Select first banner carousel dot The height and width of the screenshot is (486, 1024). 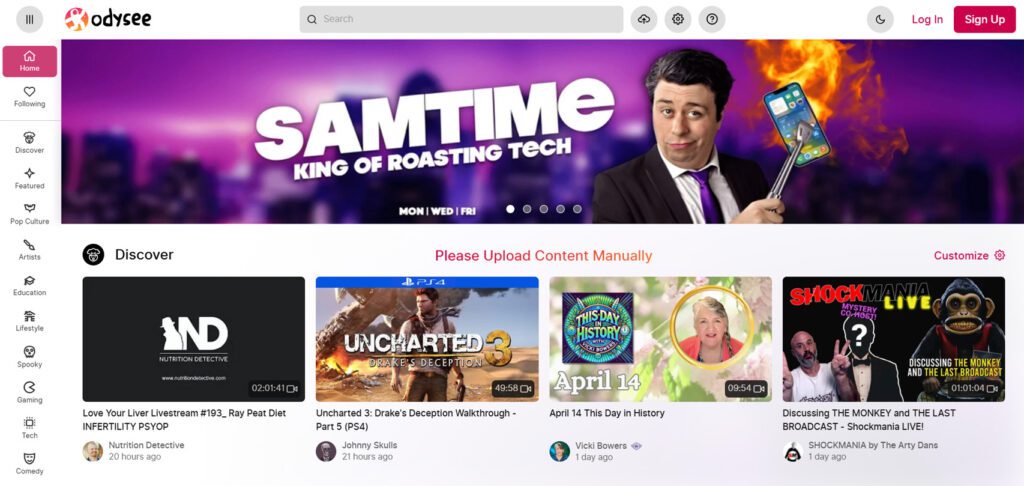tap(510, 209)
